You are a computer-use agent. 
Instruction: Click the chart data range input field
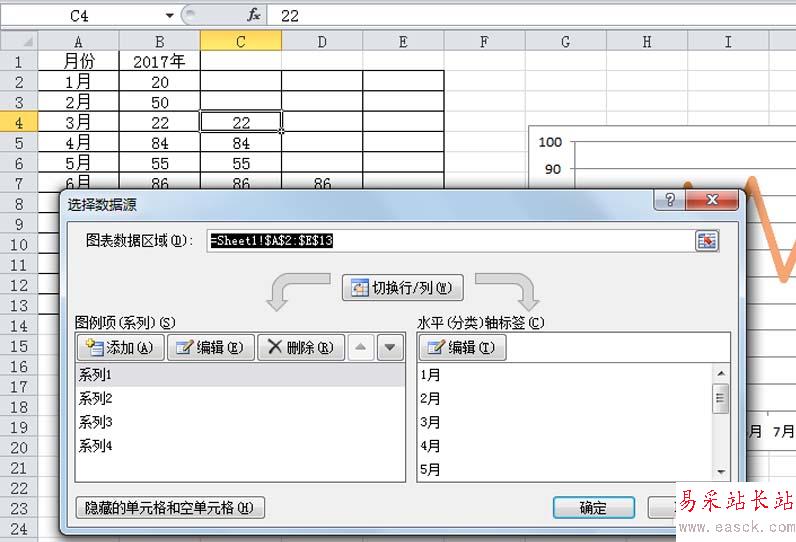(450, 240)
